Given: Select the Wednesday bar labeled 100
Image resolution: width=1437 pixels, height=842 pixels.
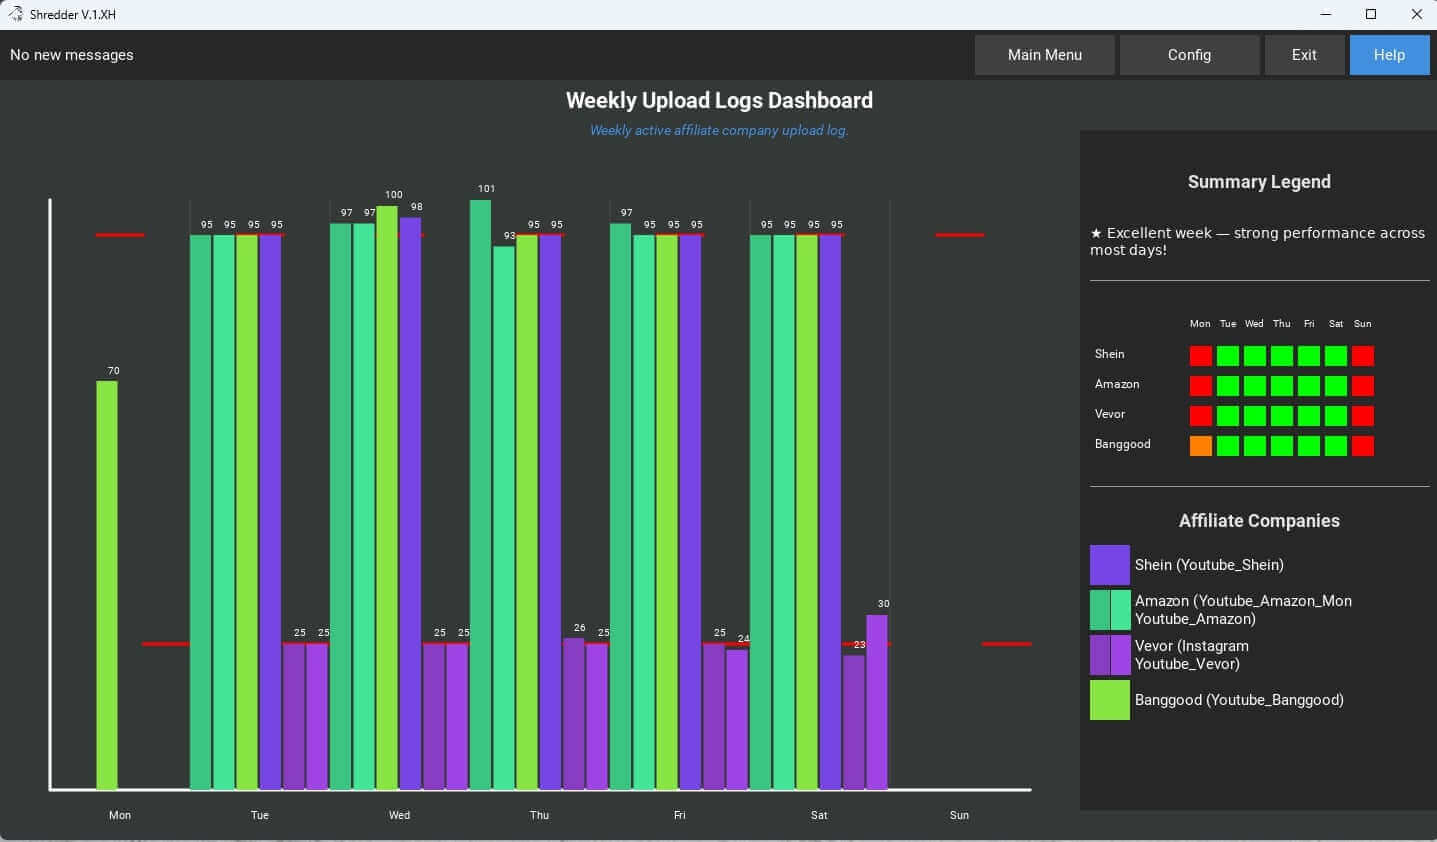Looking at the screenshot, I should tap(387, 497).
